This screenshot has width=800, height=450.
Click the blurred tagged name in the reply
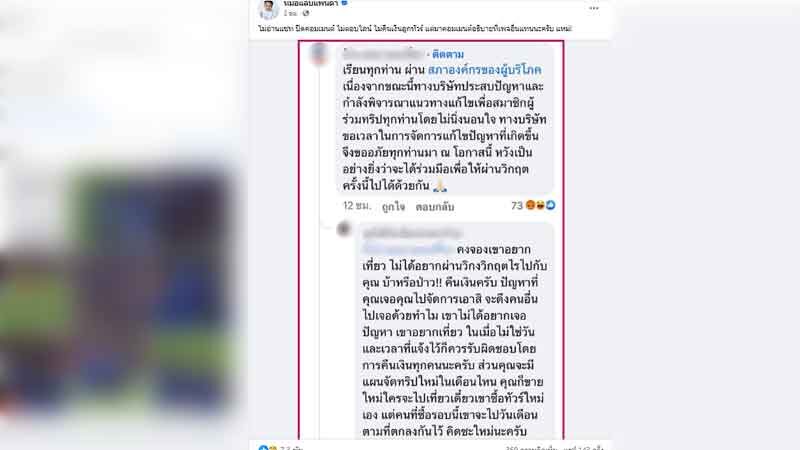tap(407, 249)
